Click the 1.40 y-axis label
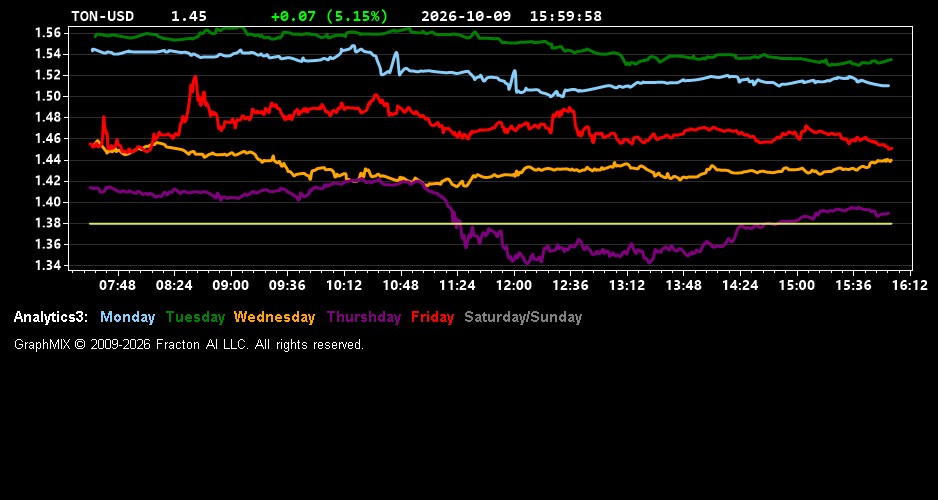This screenshot has width=938, height=500. [x=48, y=202]
